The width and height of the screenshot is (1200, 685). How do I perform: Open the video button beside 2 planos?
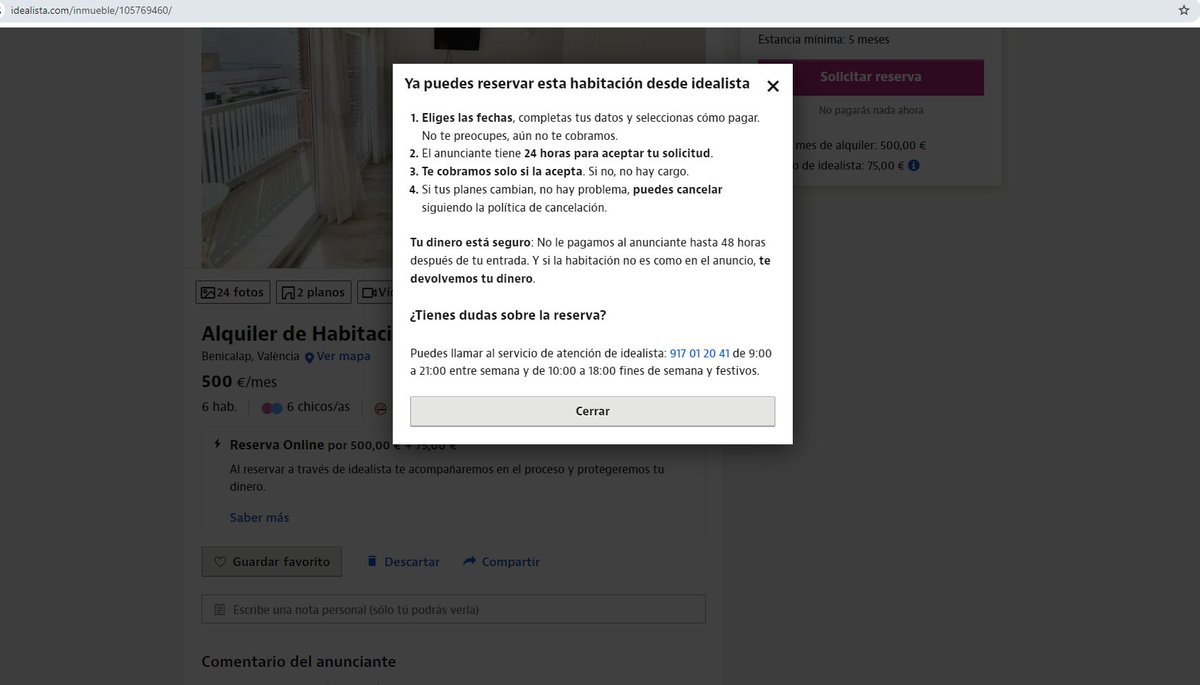374,293
